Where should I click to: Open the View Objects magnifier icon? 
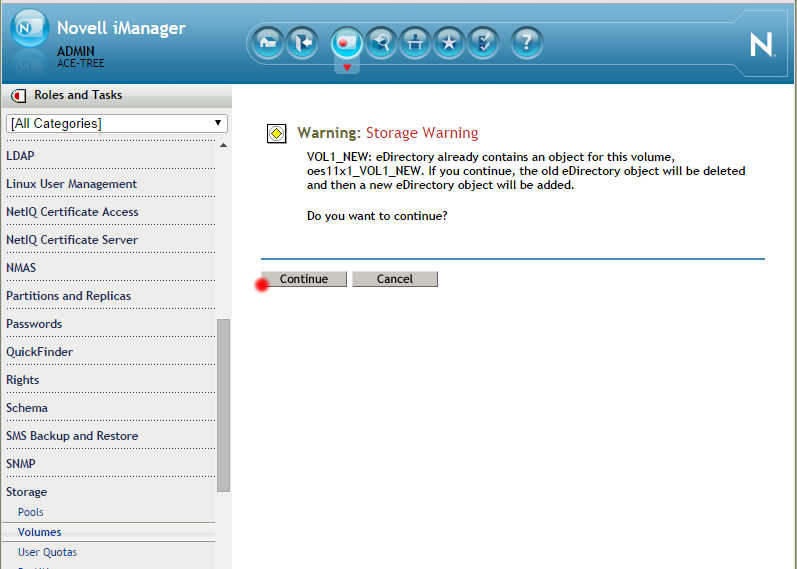[x=381, y=43]
